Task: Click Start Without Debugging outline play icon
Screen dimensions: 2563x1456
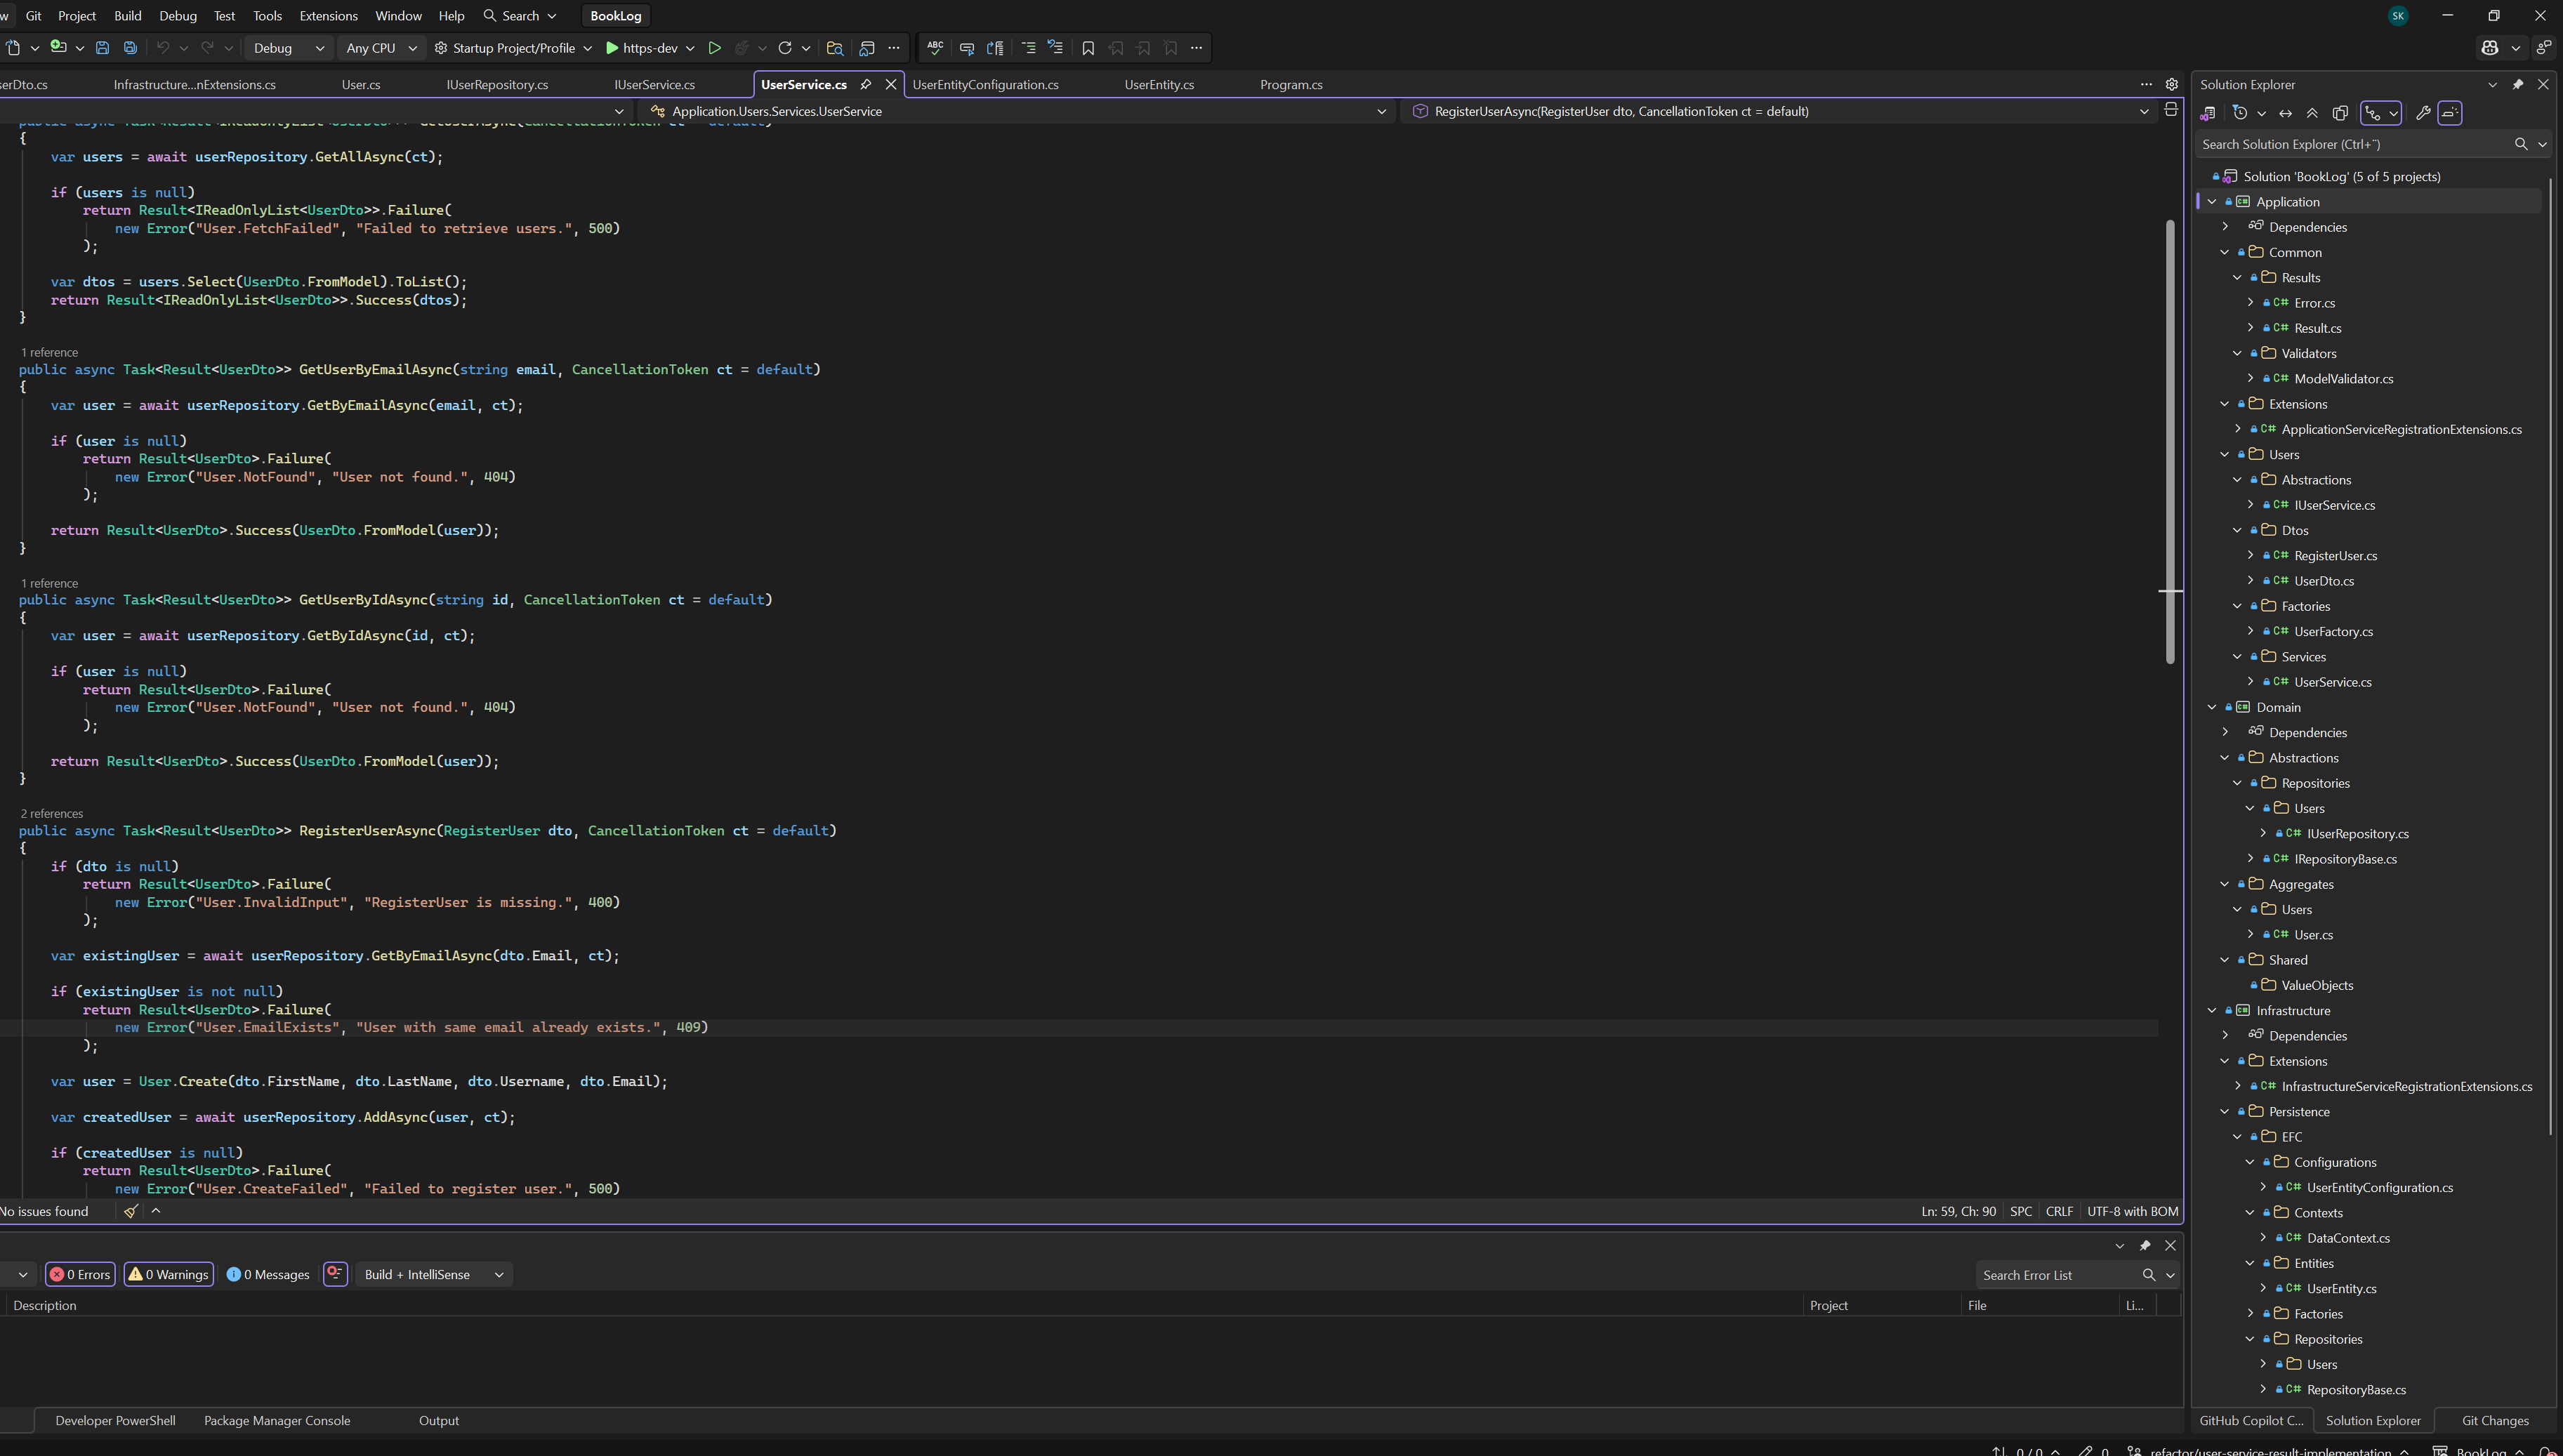Action: [714, 48]
